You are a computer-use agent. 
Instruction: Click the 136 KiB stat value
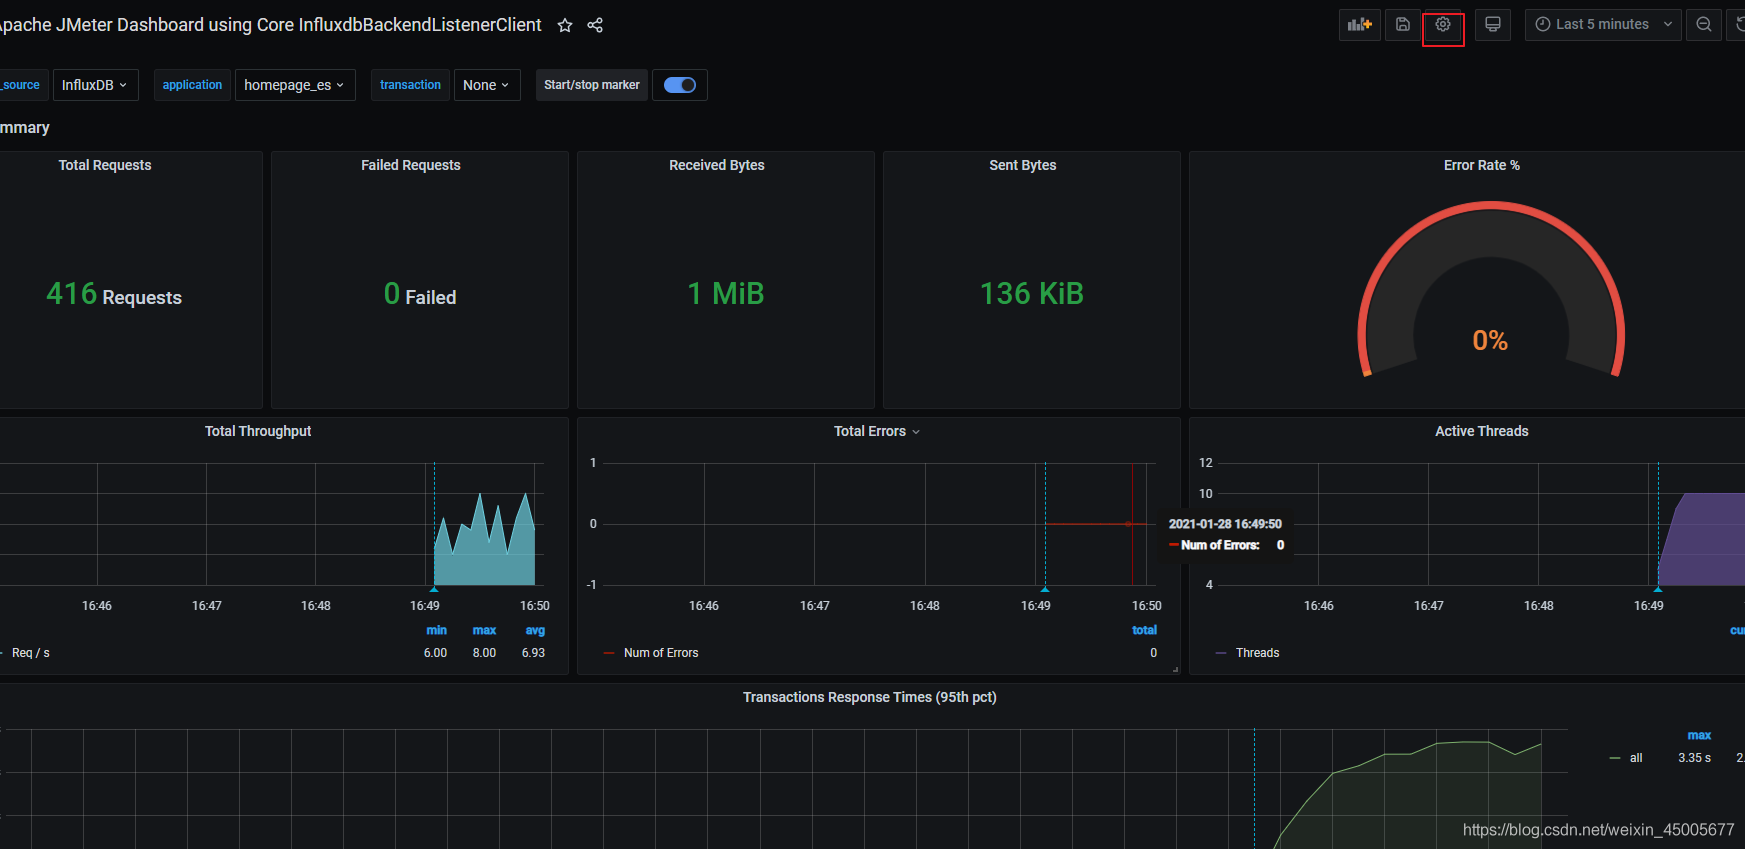(x=1032, y=294)
